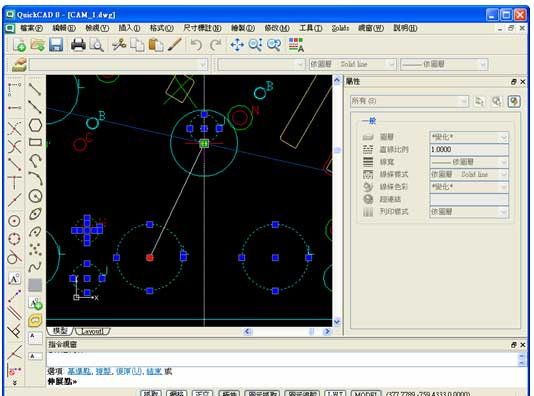Screen dimensions: 534x396
Task: Toggle the 正交 (ortho) status button
Action: pos(202,393)
